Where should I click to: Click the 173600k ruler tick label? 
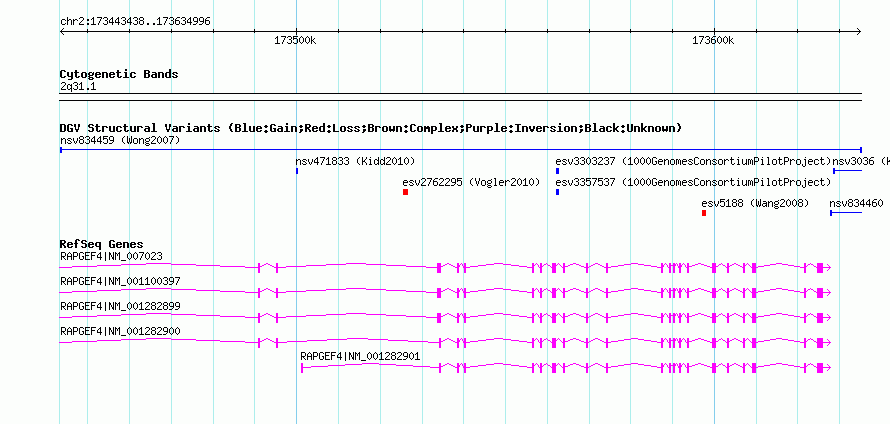click(713, 41)
